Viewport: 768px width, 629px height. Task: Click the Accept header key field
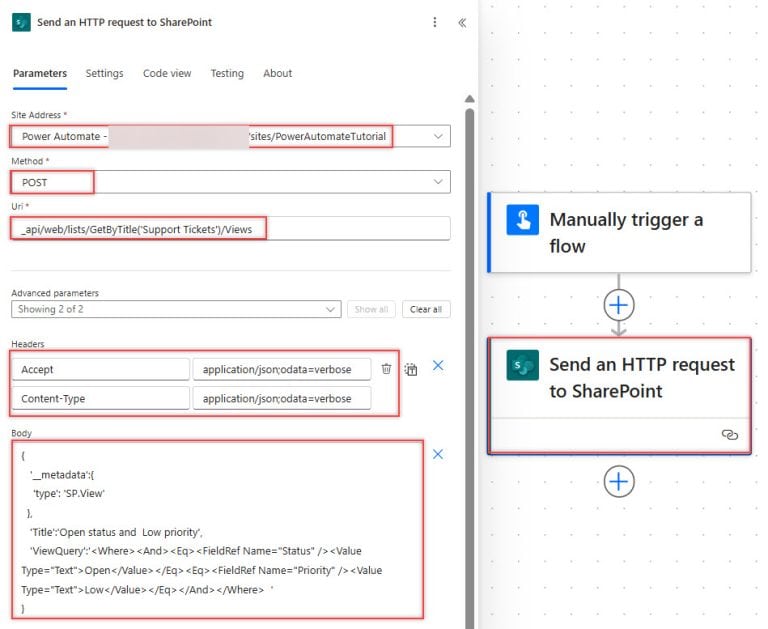tap(100, 369)
